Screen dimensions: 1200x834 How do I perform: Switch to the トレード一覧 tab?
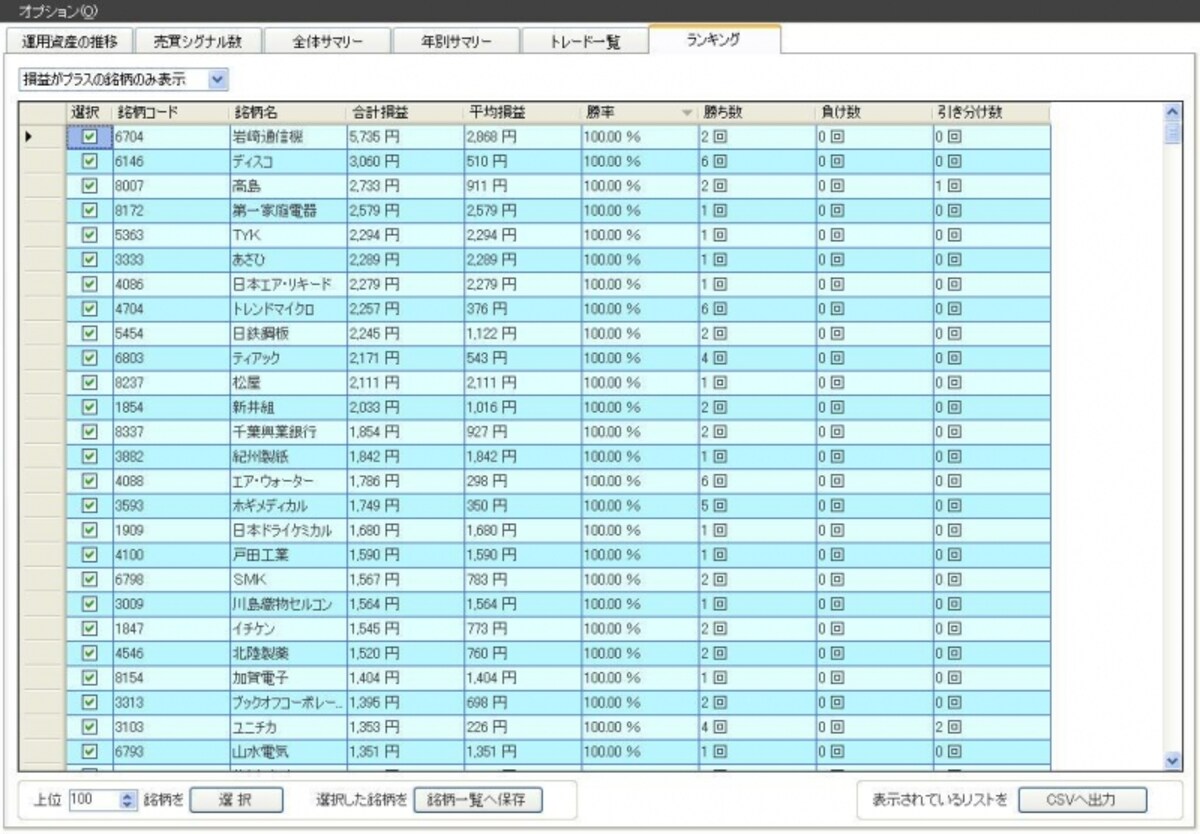pos(585,43)
